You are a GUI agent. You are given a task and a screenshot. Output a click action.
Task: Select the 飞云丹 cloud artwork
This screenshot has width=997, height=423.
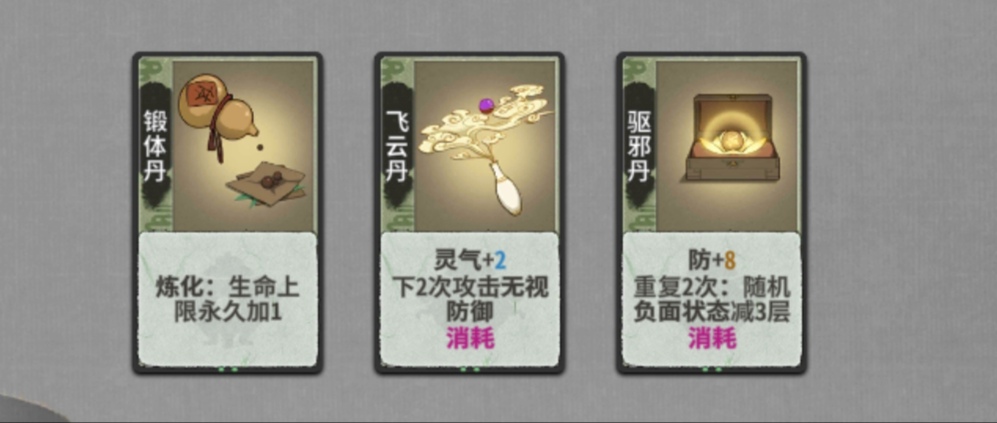tap(486, 146)
